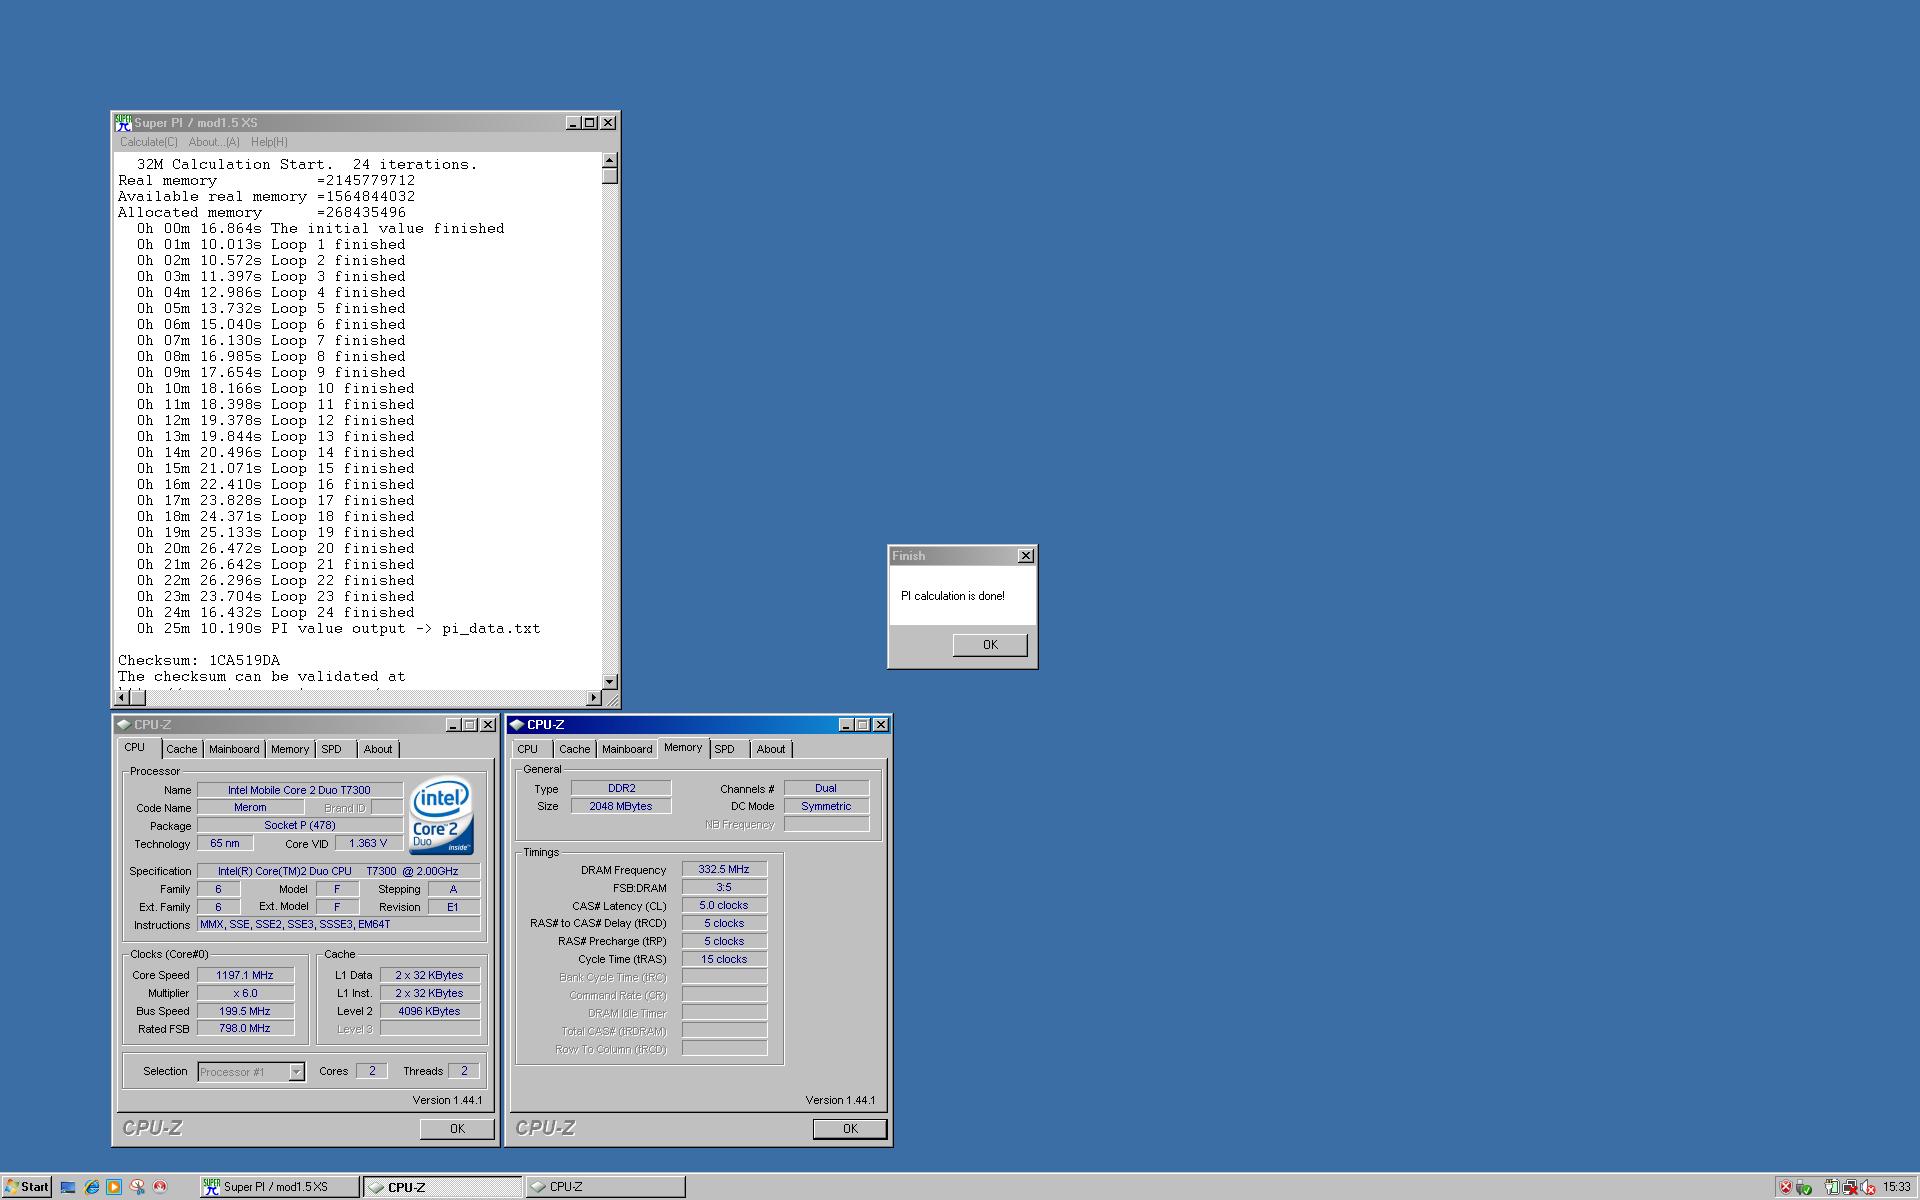Viewport: 1920px width, 1200px height.
Task: Select Cache tab in right CPU-Z window
Action: pyautogui.click(x=574, y=749)
